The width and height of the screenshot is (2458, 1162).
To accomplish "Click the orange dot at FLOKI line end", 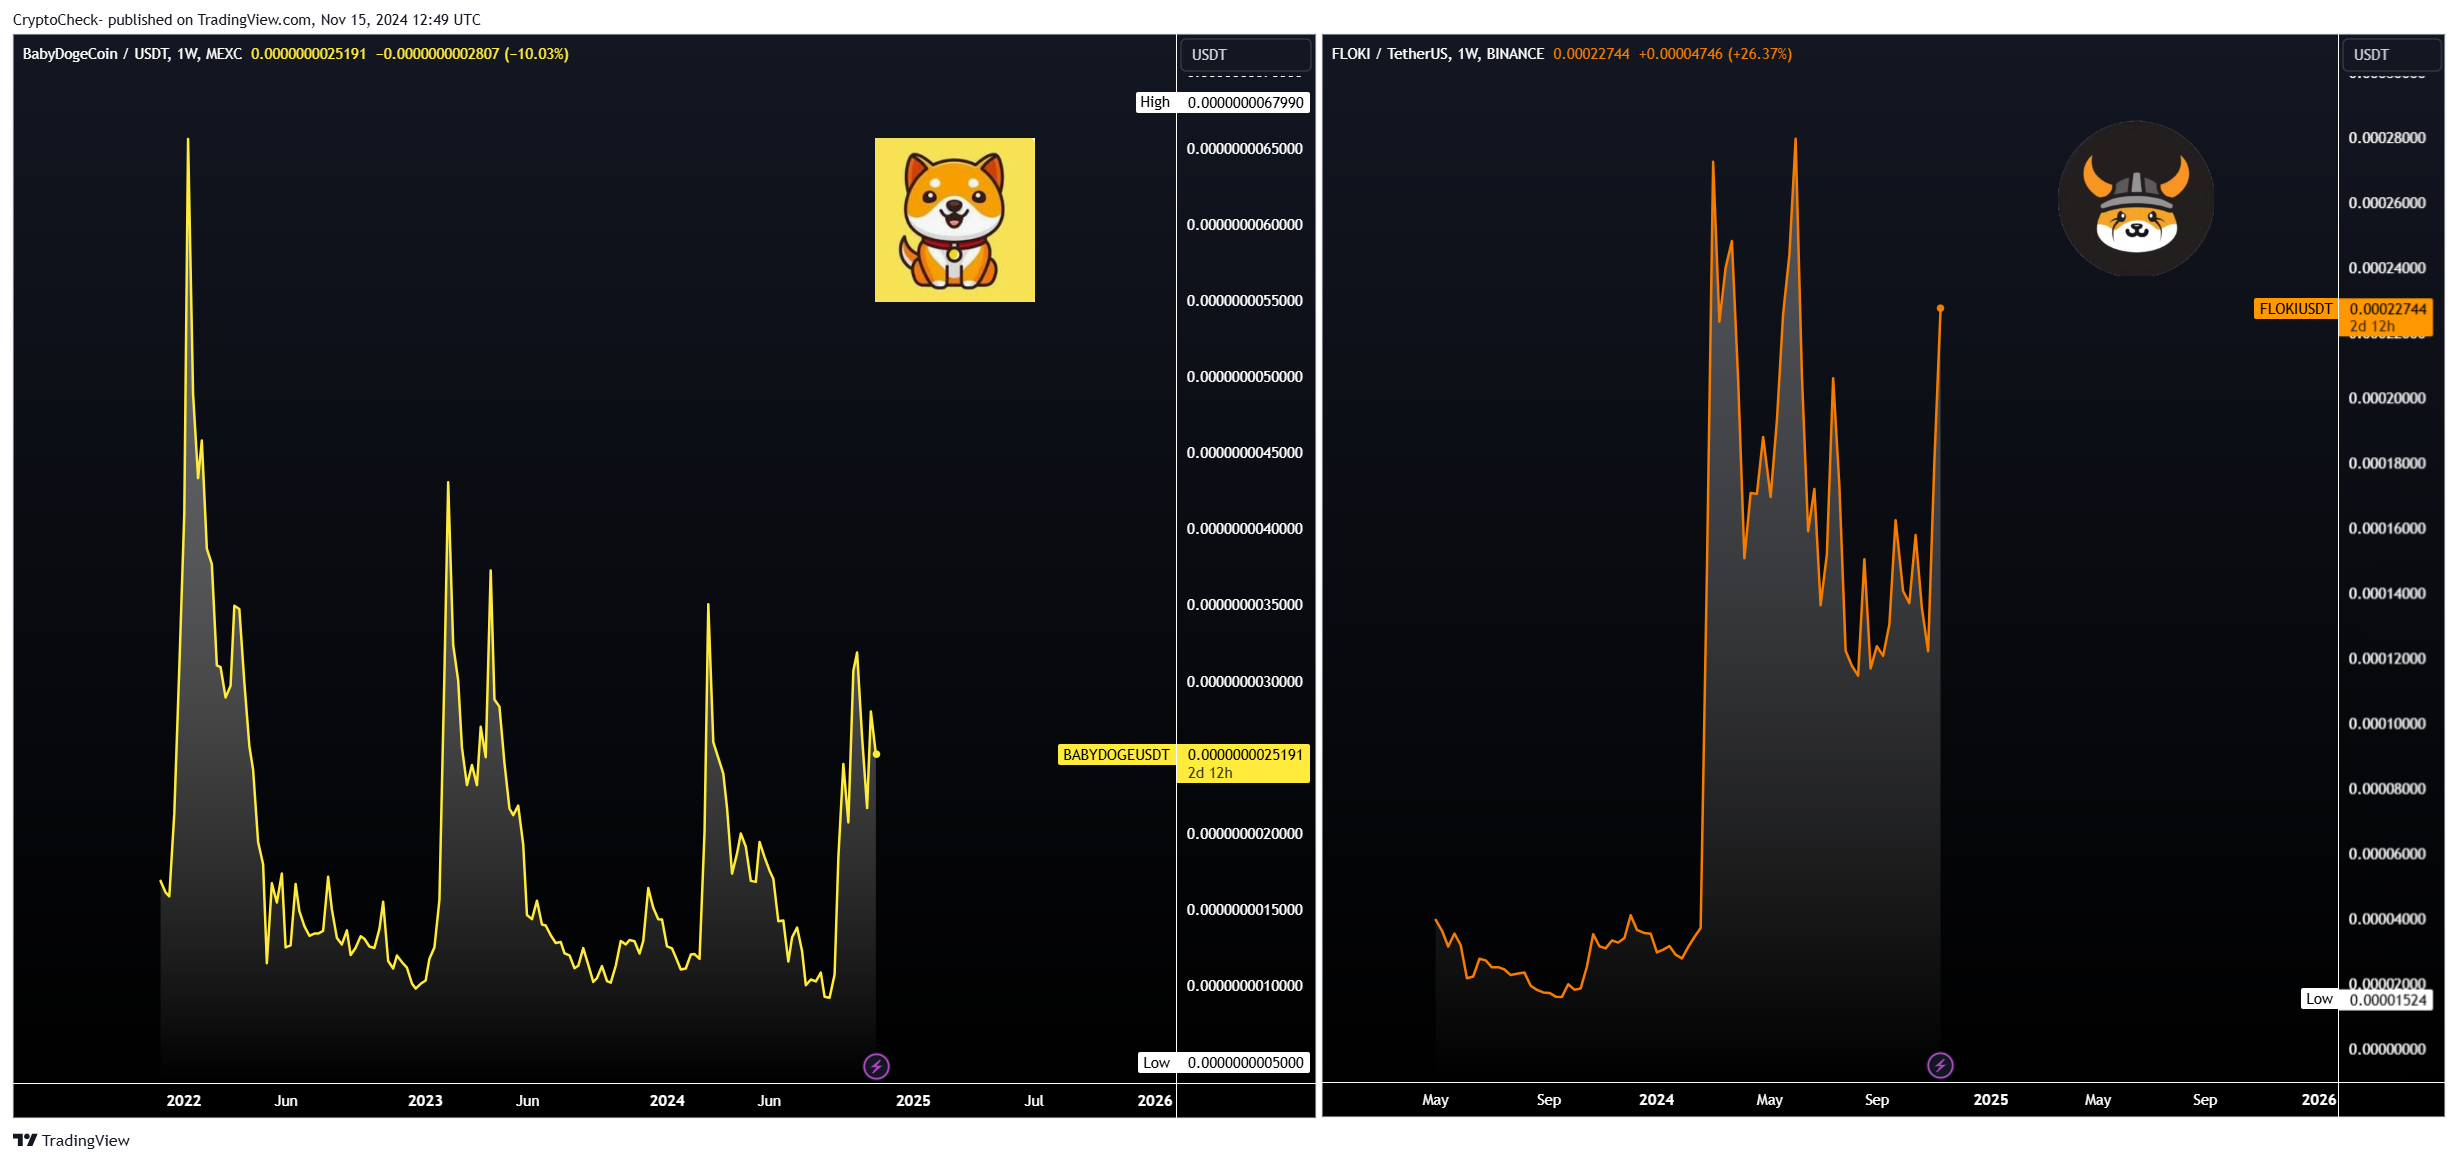I will tap(1940, 308).
